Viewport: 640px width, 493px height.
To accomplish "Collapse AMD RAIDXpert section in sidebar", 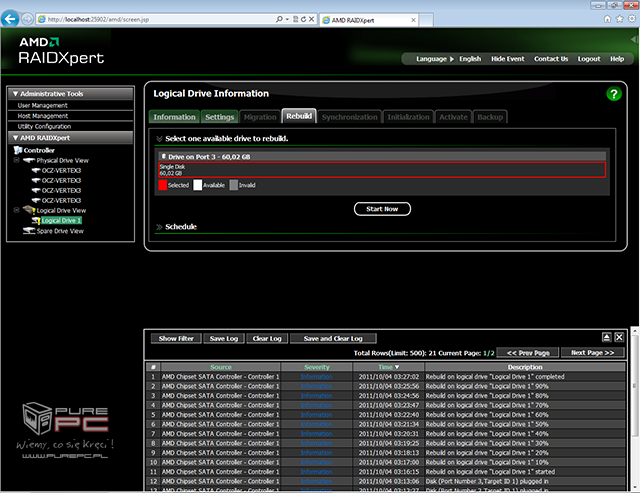I will click(x=15, y=138).
